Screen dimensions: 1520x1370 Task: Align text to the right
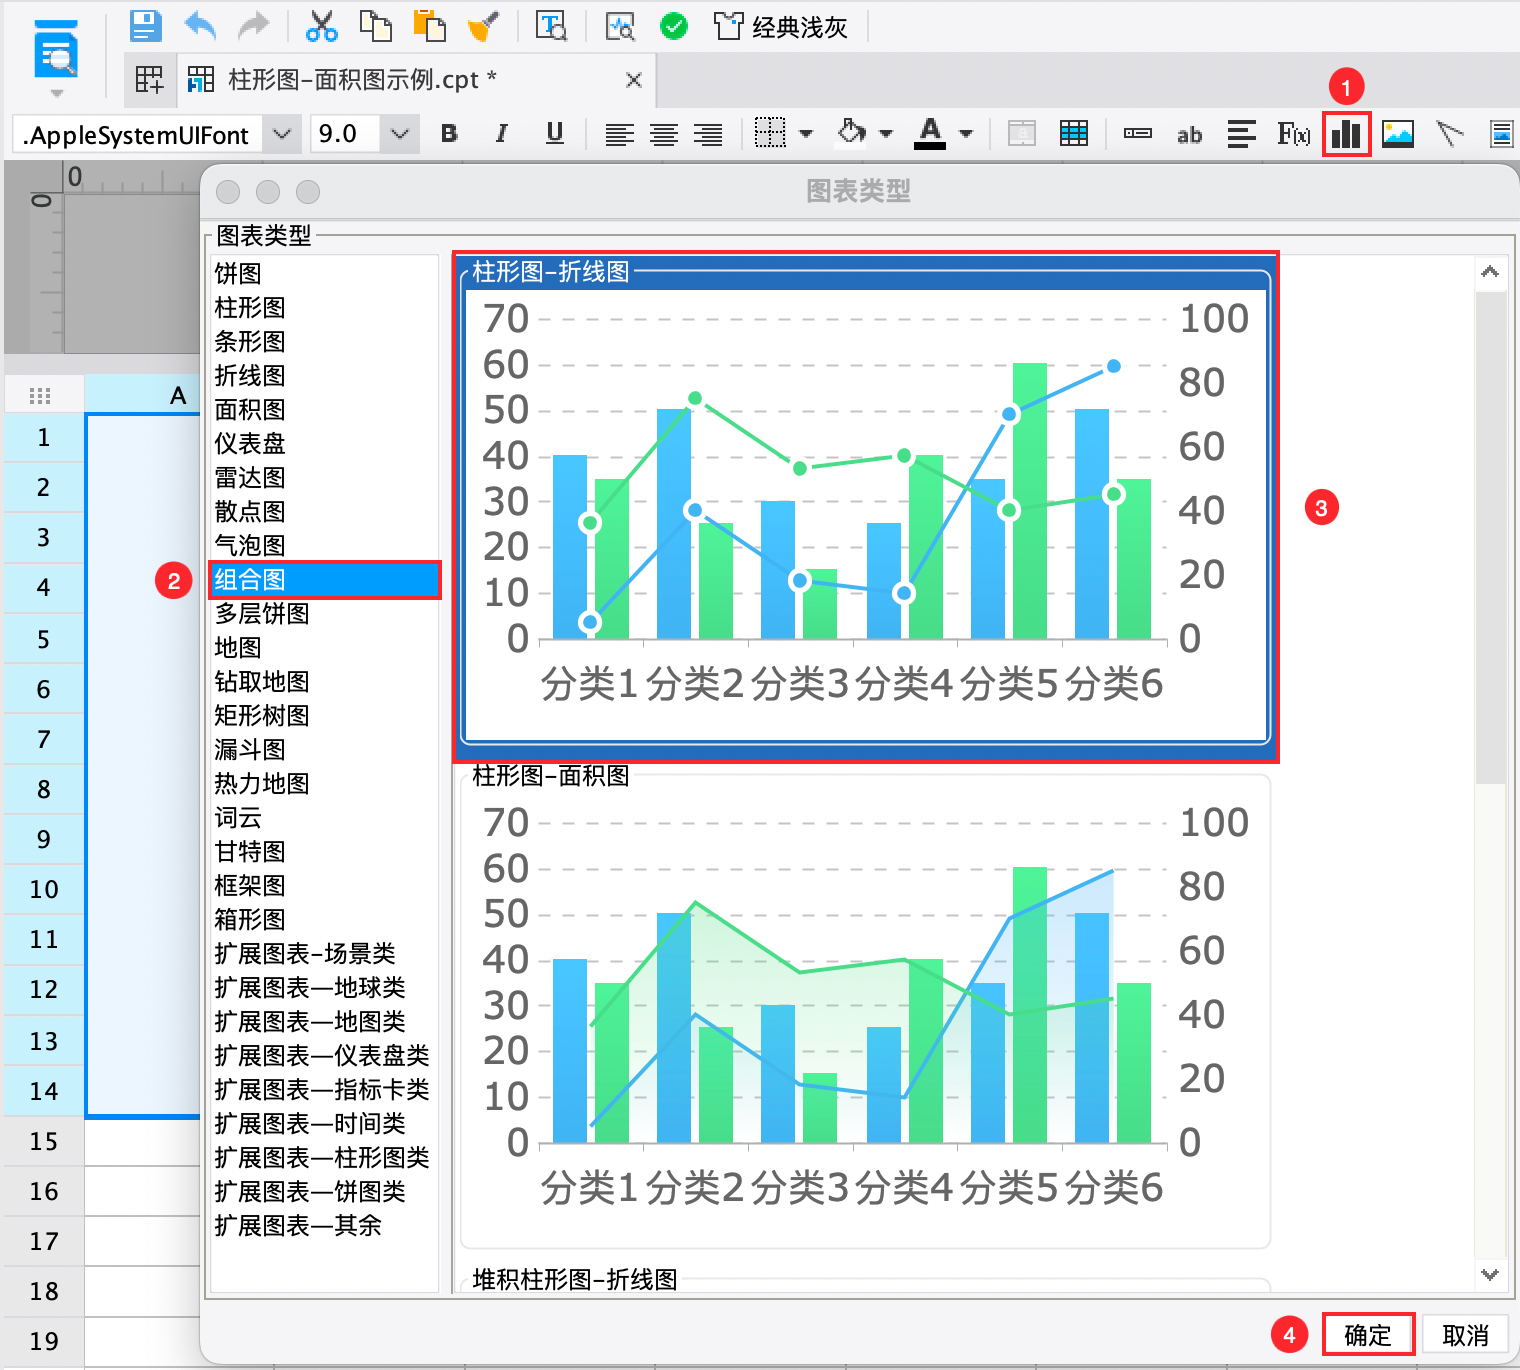click(x=708, y=134)
